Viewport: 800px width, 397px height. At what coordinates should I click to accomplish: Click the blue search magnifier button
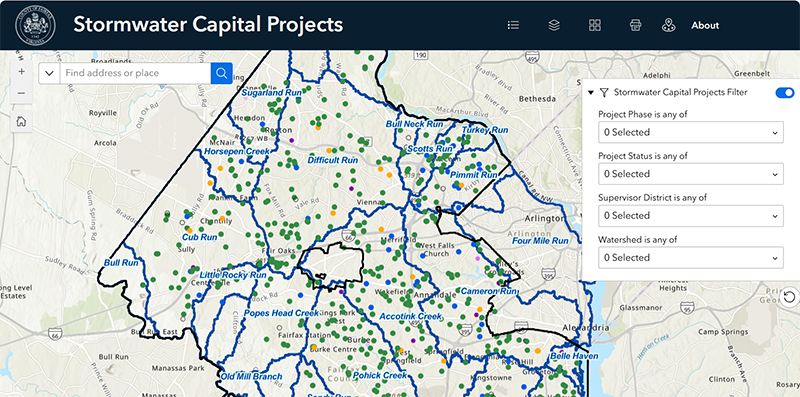tap(221, 73)
